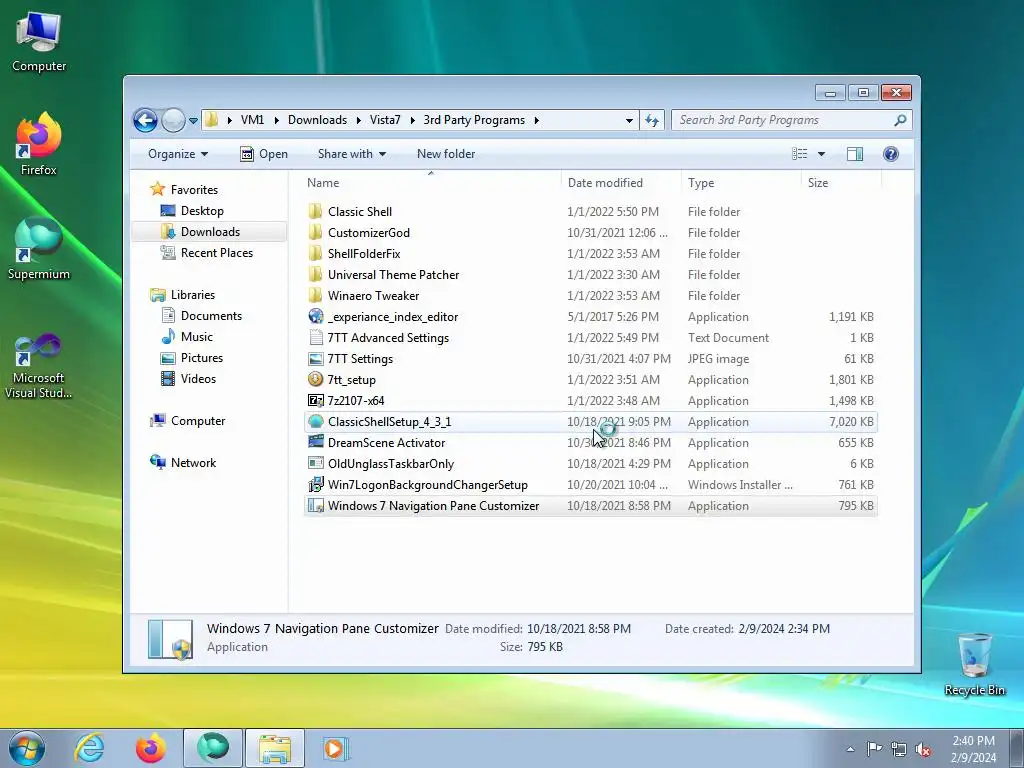1024x768 pixels.
Task: Click the Open toolbar button
Action: pos(264,154)
